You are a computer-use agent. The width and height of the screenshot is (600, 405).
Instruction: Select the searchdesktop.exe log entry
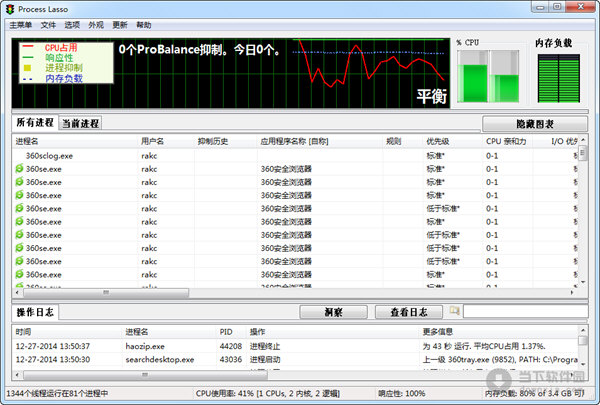click(295, 360)
